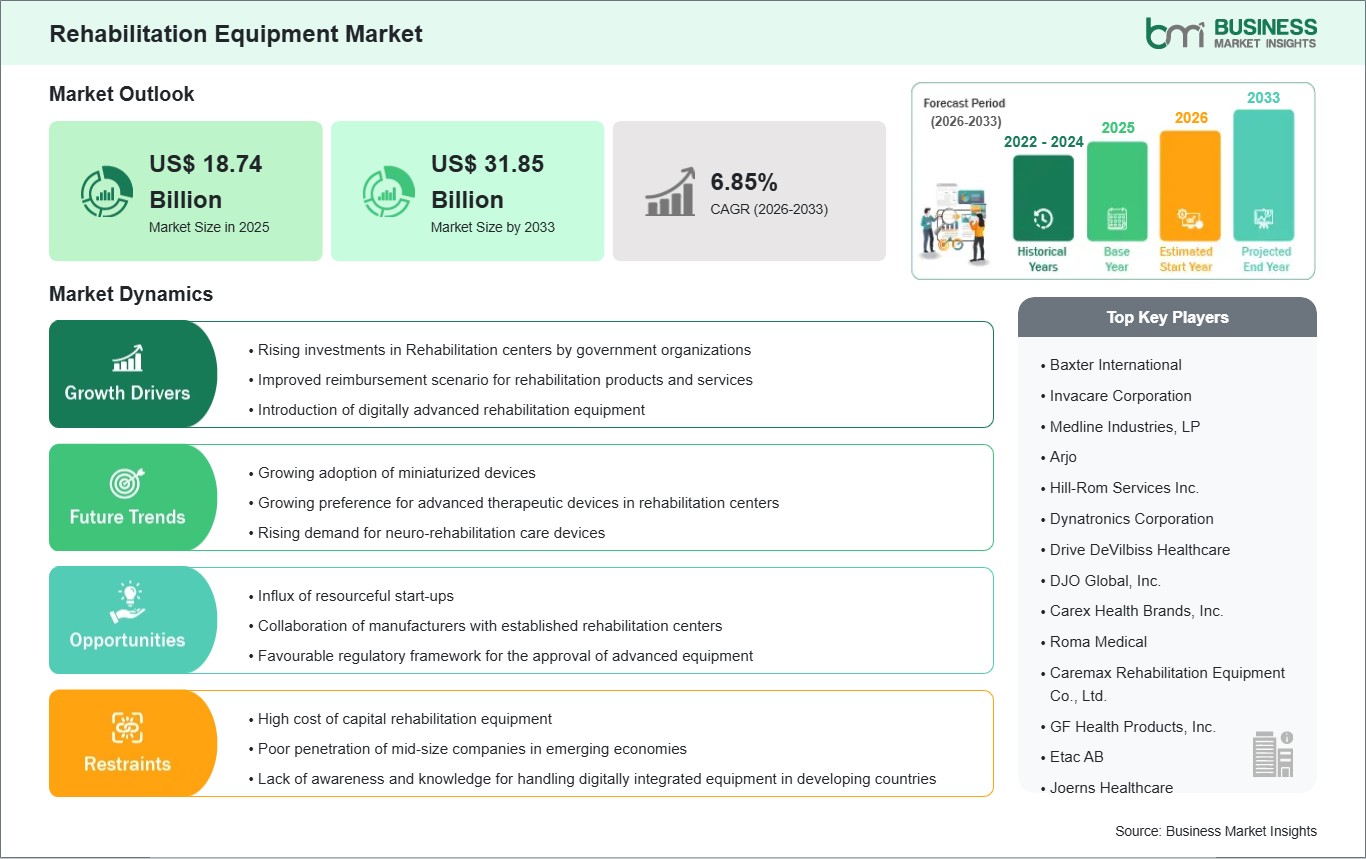Click the Historical Years clock icon
The height and width of the screenshot is (859, 1366).
coord(1043,218)
